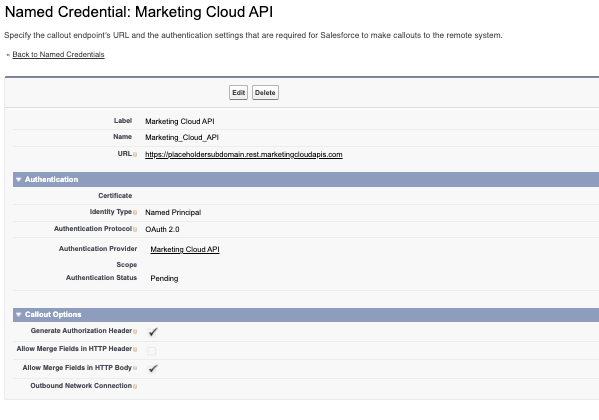Screen dimensions: 599x420
Task: Click help icon beside Allow Merge Fields in HTTP Body
Action: click(135, 368)
